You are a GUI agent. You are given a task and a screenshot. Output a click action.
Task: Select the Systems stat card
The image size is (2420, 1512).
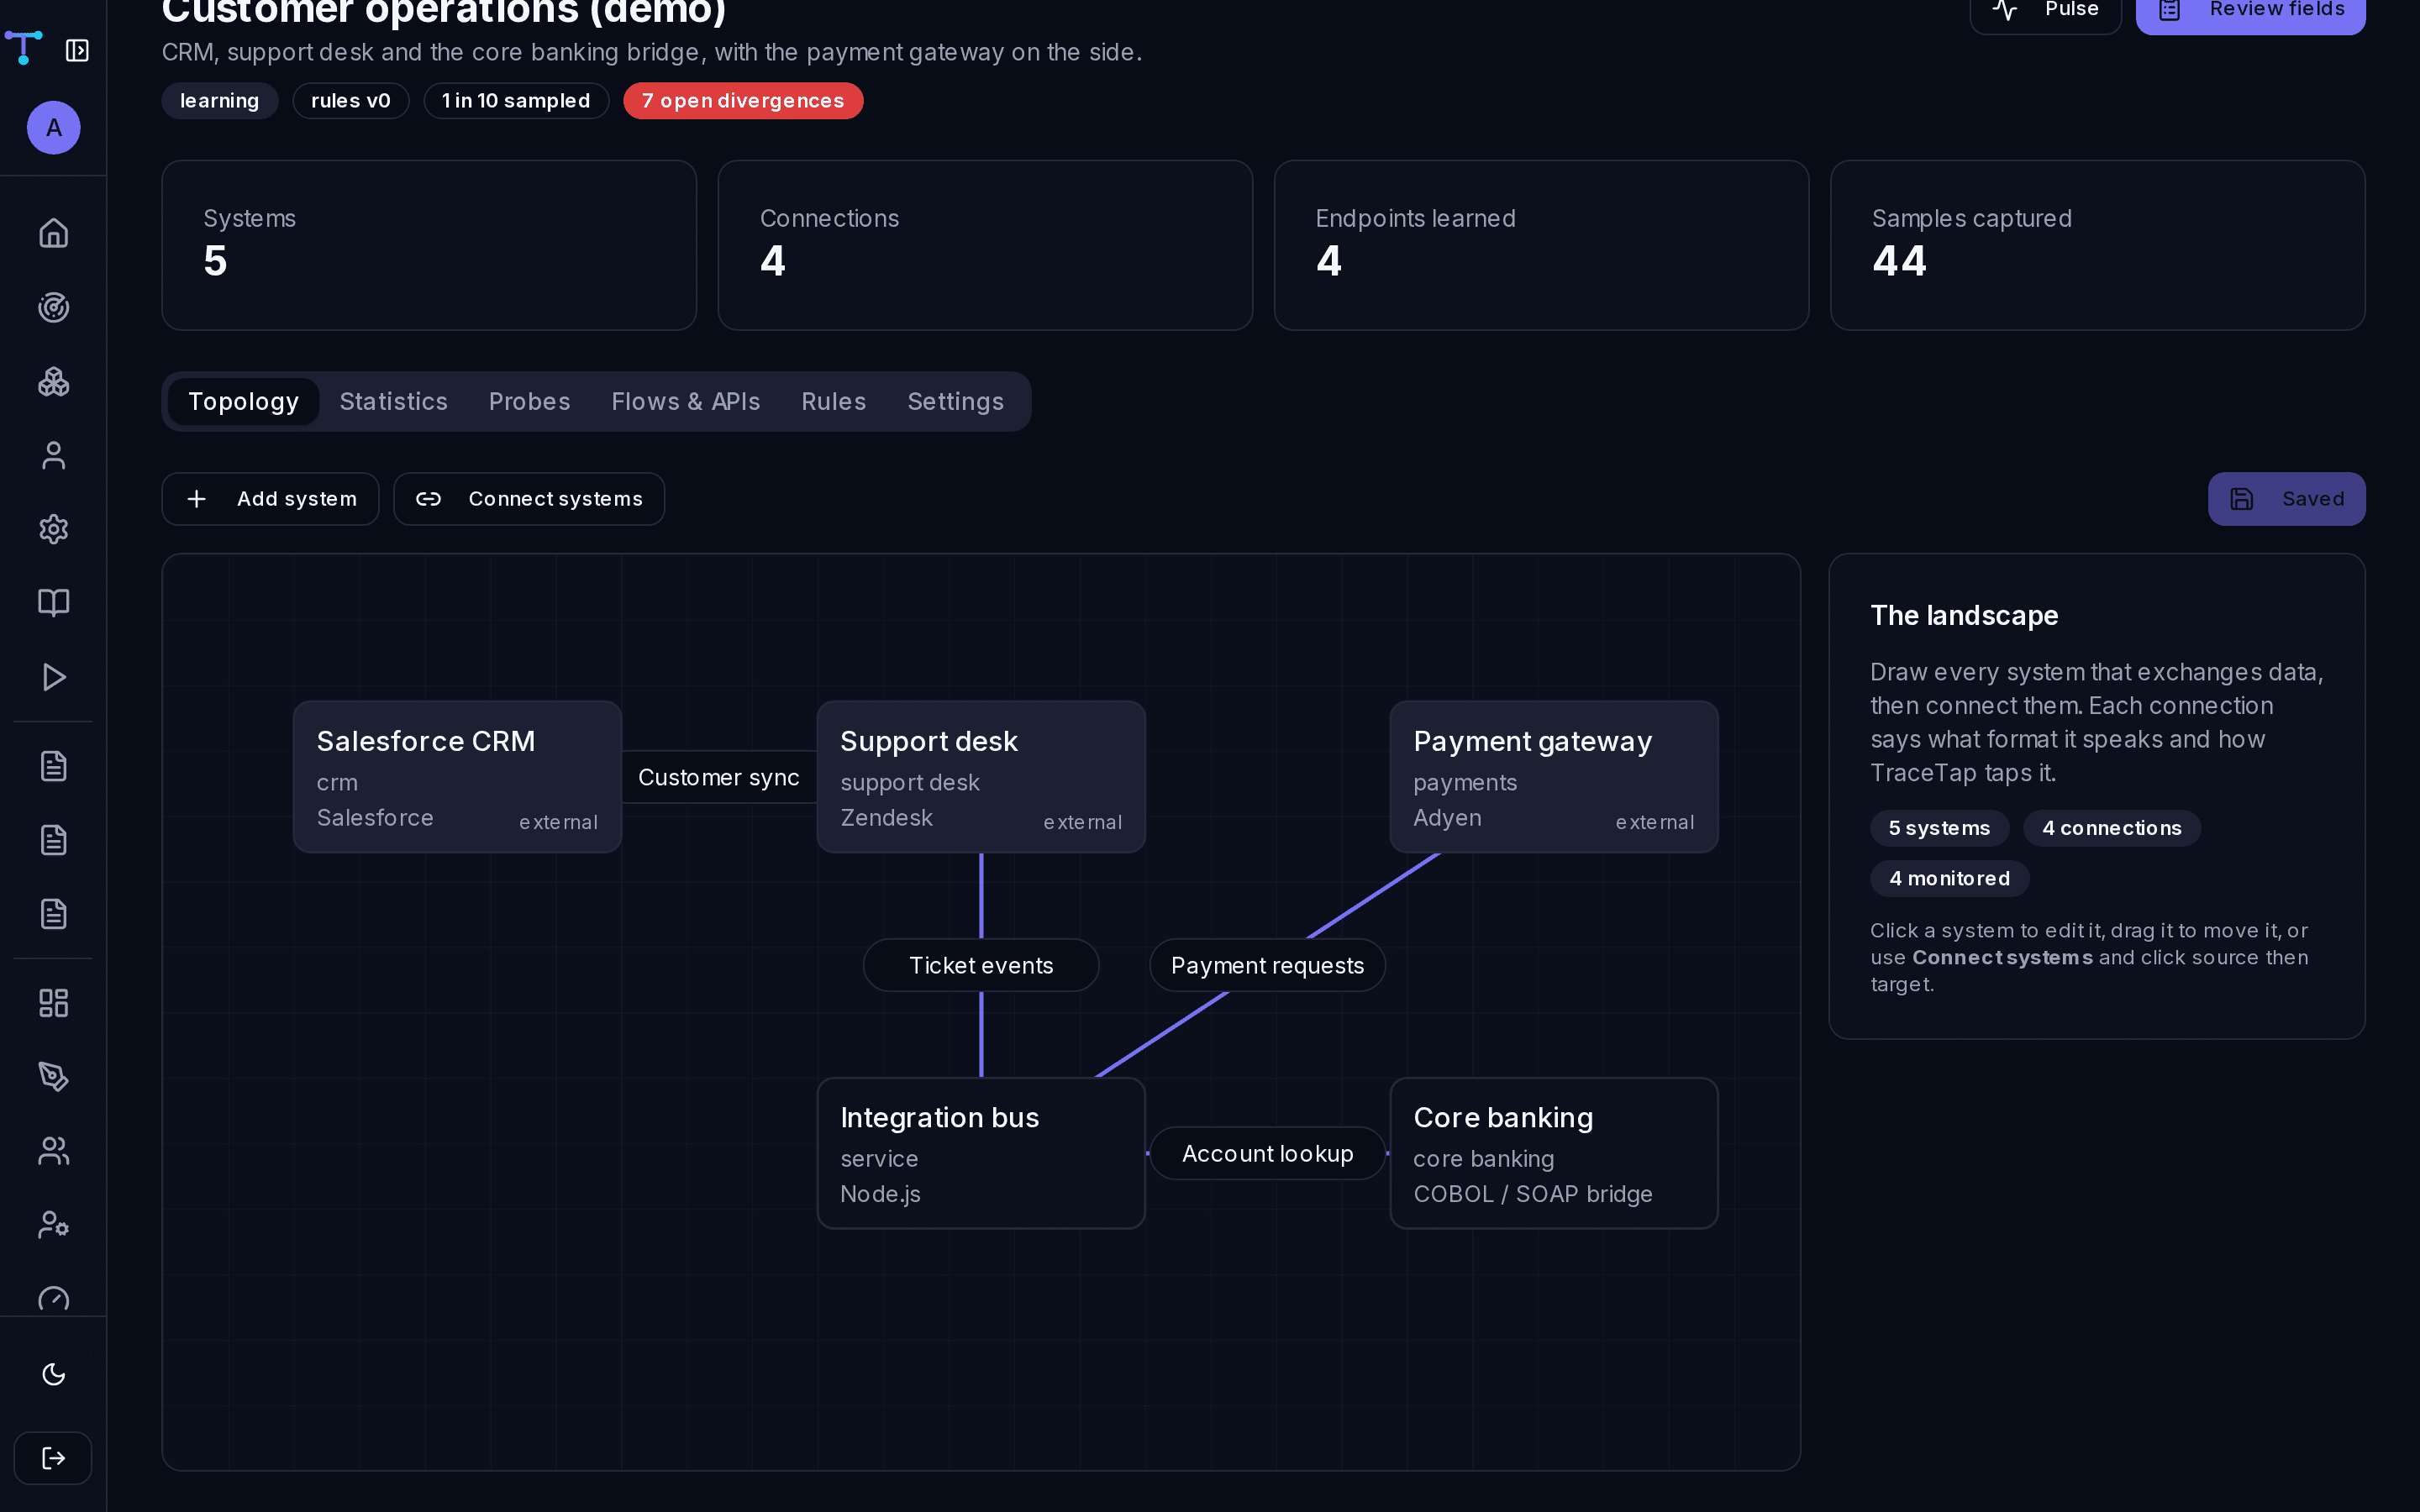click(429, 245)
